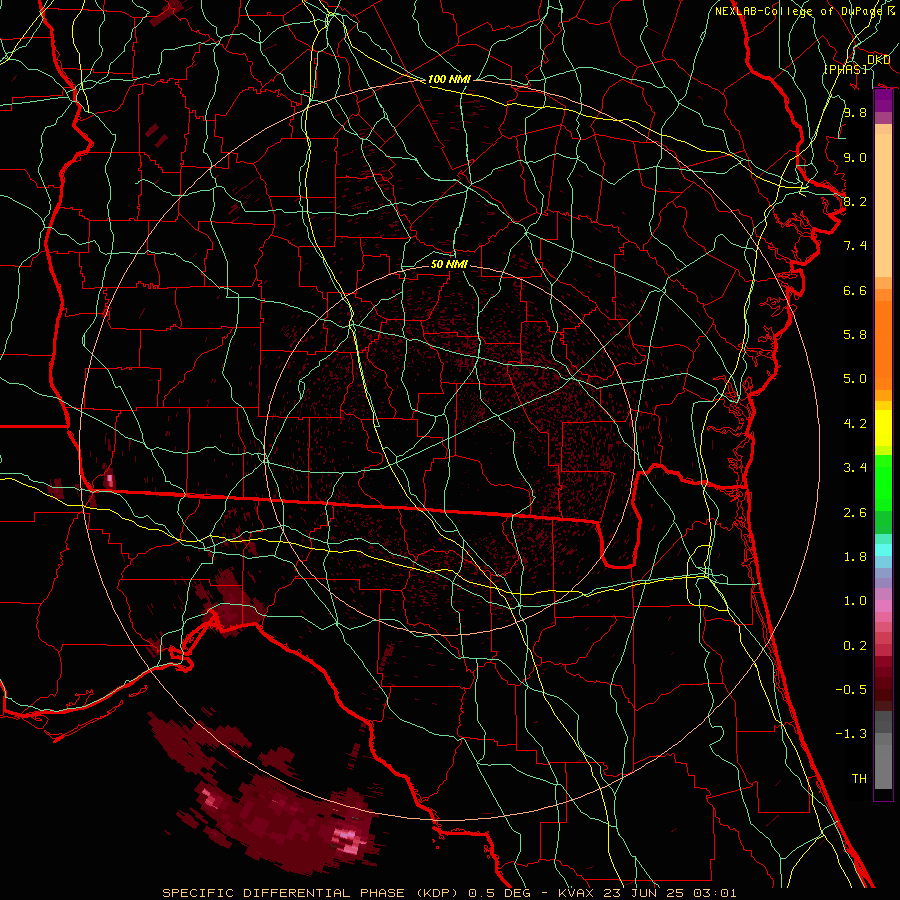The width and height of the screenshot is (900, 900).
Task: Click the 9.8 value on the legend
Action: point(855,112)
